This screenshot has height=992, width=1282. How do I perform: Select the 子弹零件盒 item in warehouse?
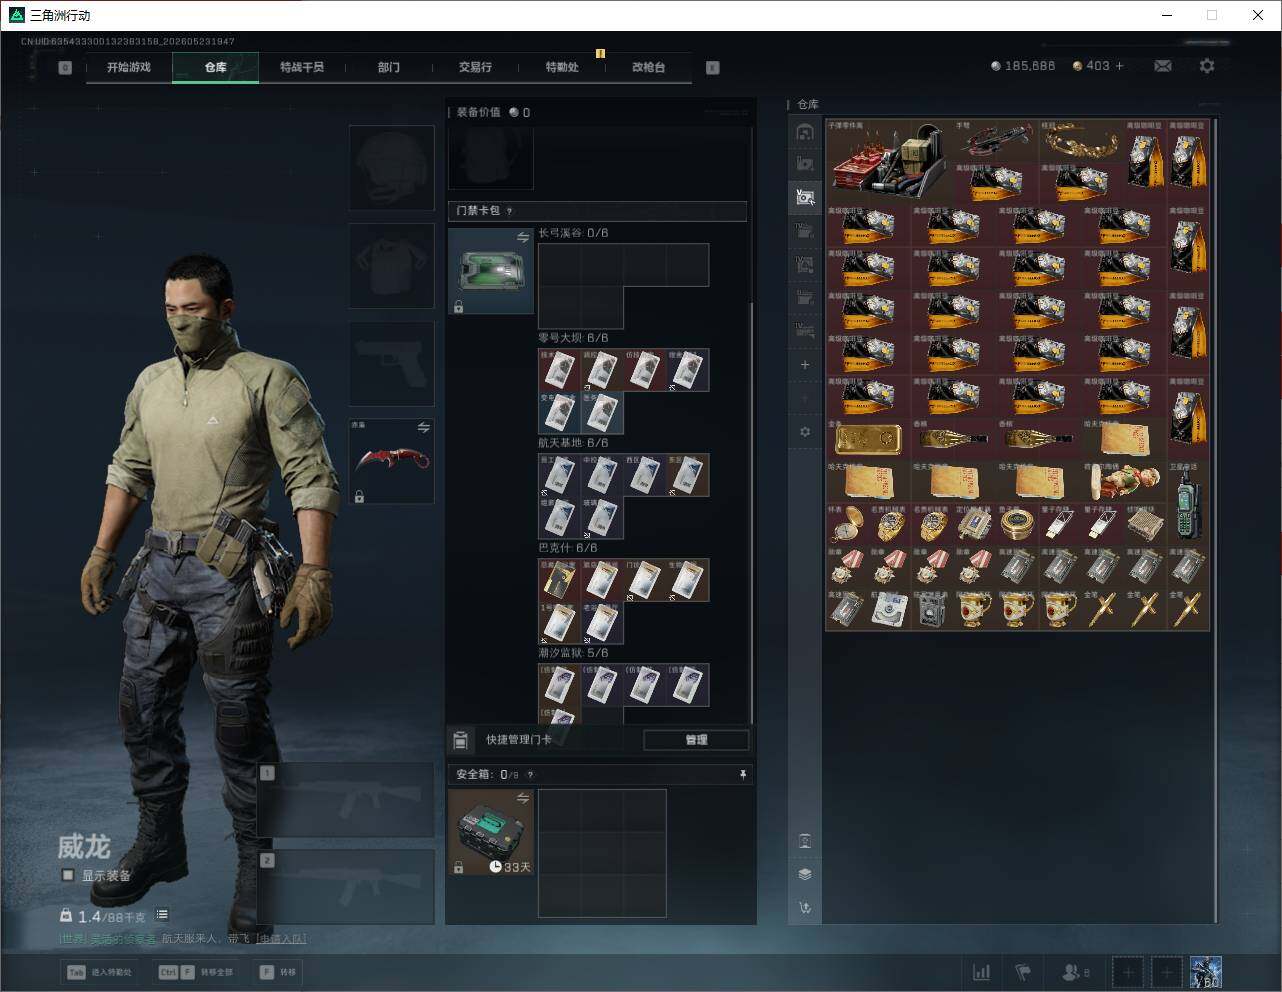(889, 160)
